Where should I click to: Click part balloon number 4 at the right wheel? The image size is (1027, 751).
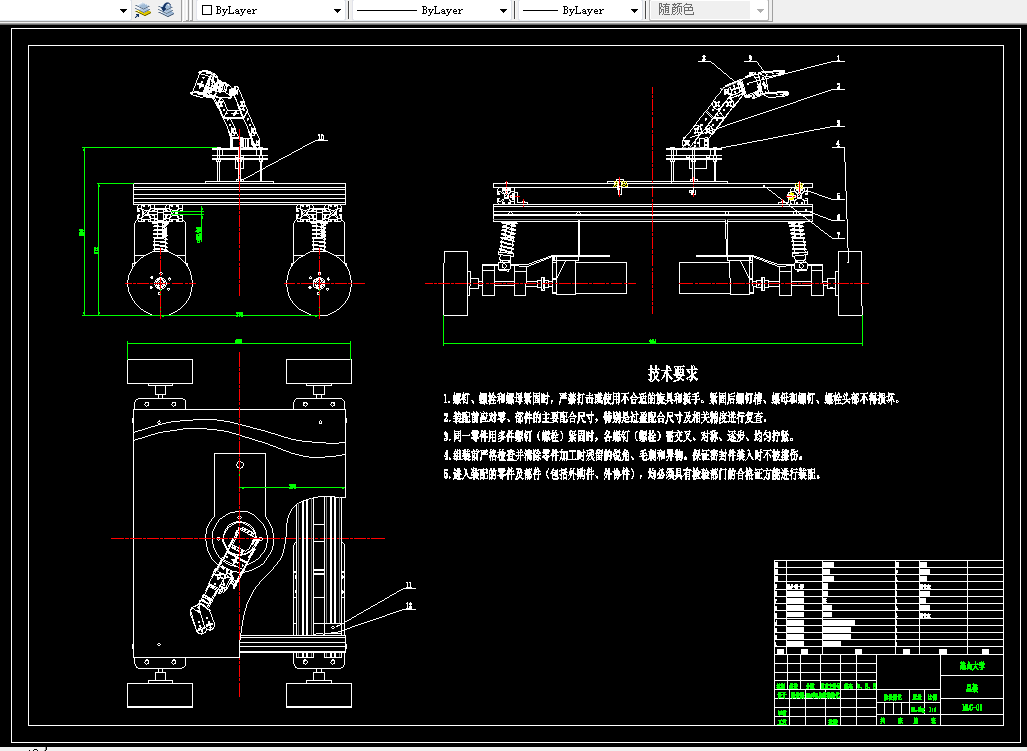click(x=838, y=143)
